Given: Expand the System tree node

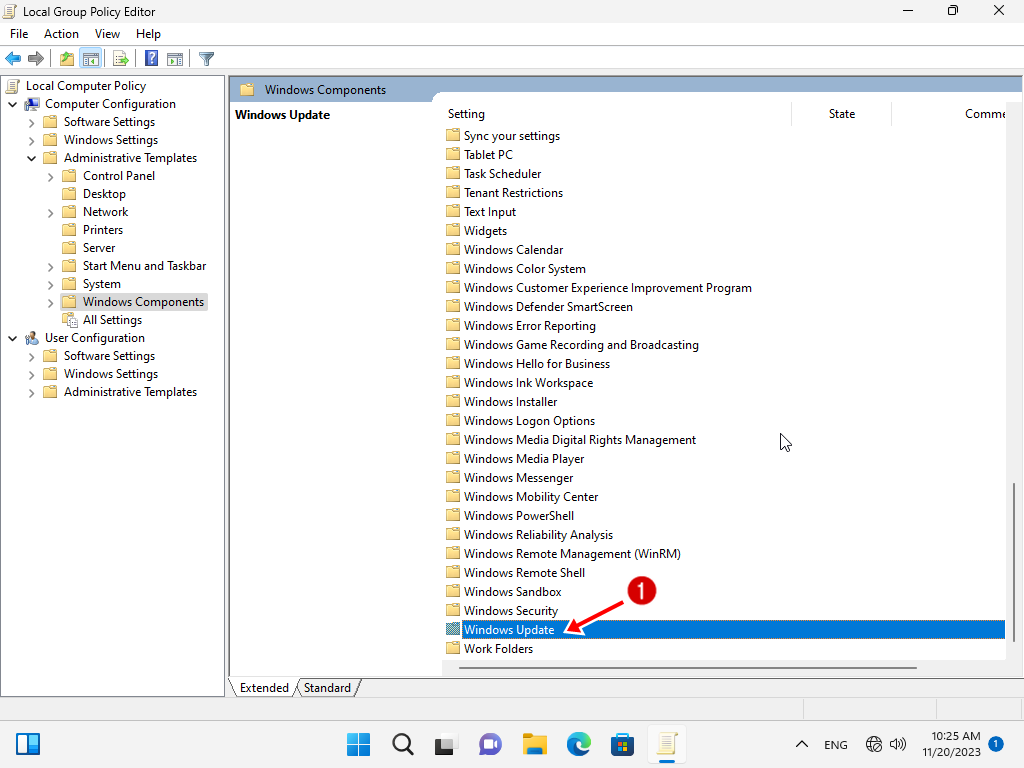Looking at the screenshot, I should tap(51, 284).
